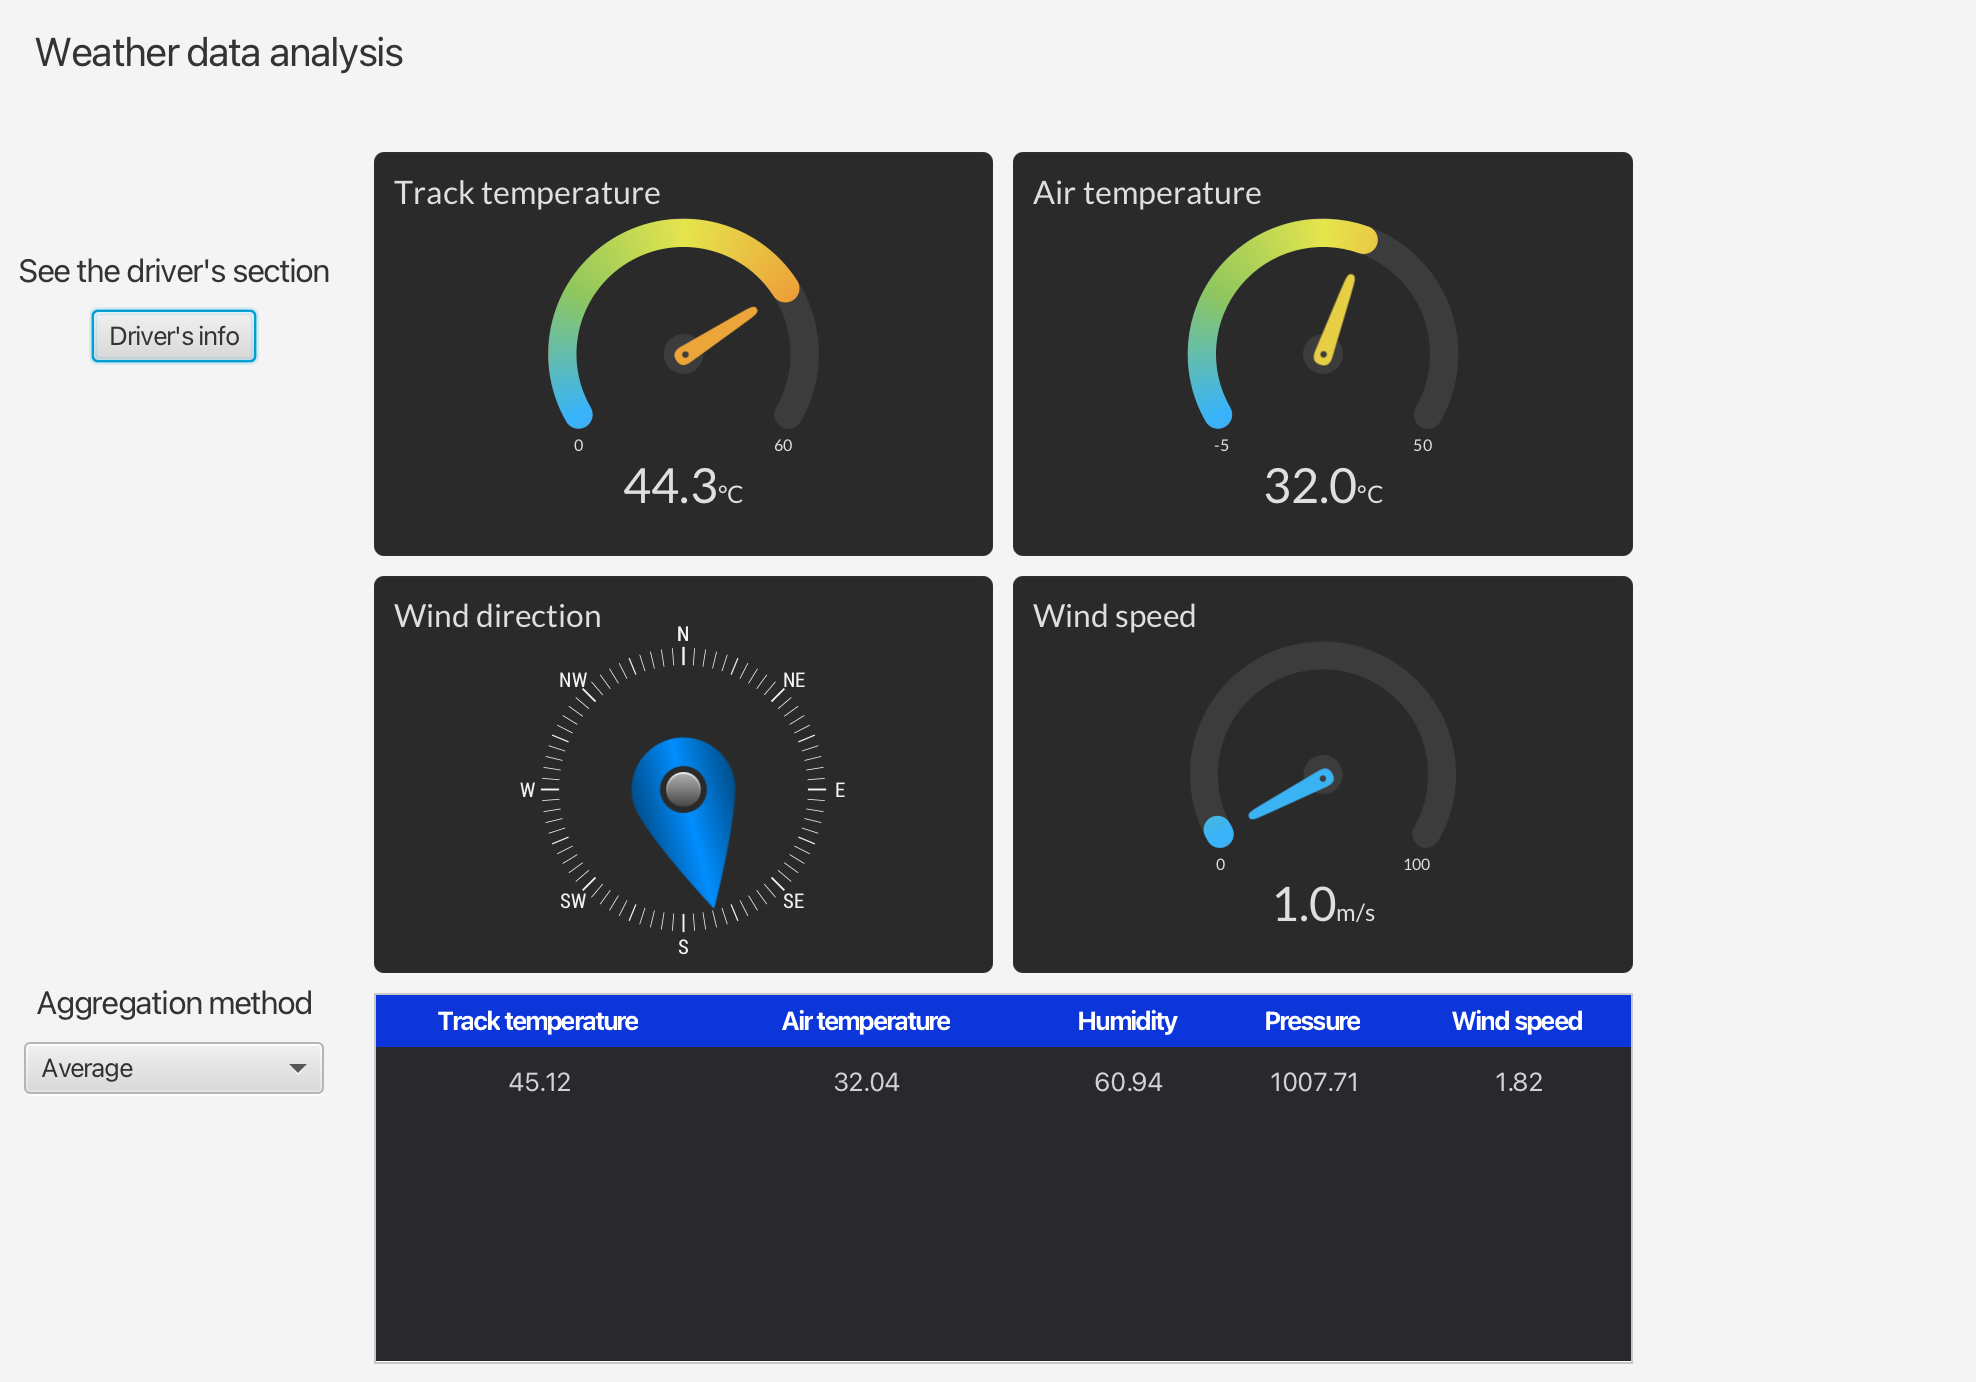Click the Wind direction tile title
The height and width of the screenshot is (1382, 1976).
497,615
